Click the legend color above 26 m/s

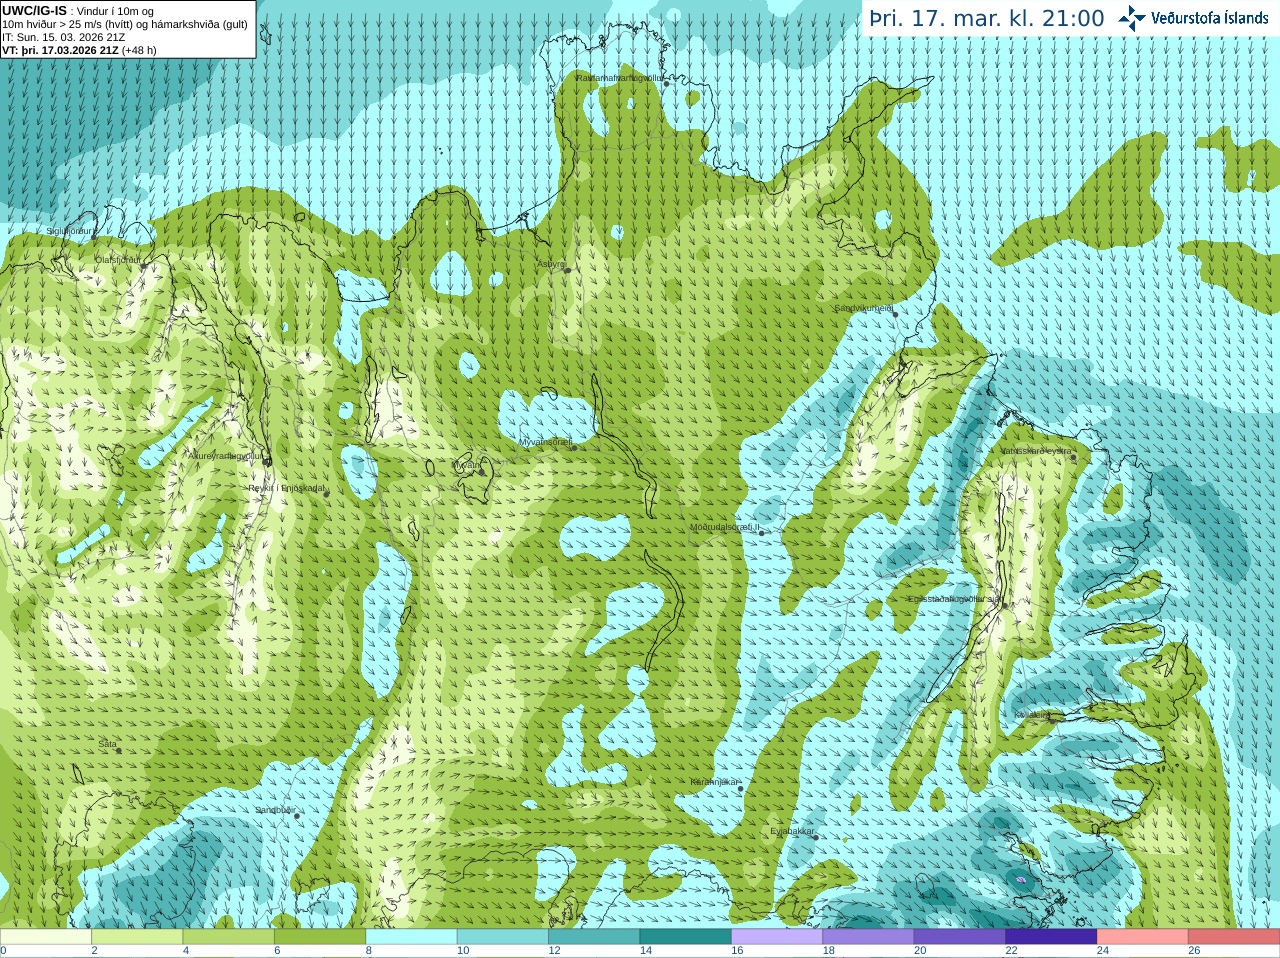1234,937
